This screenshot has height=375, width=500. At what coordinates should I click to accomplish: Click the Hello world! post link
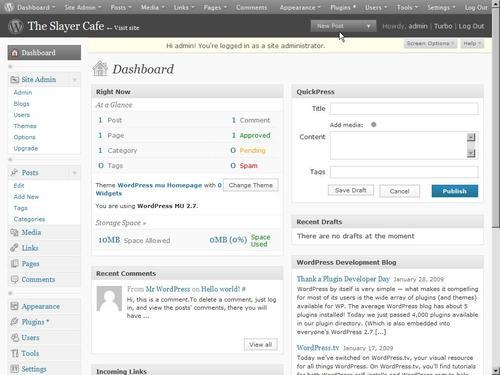[x=220, y=289]
